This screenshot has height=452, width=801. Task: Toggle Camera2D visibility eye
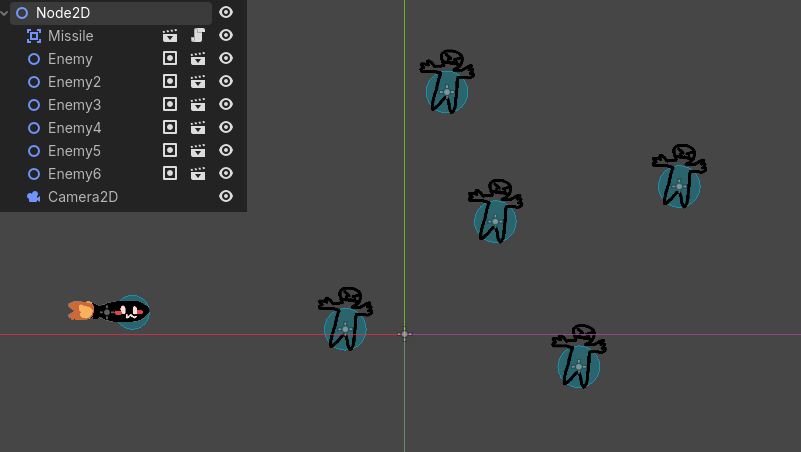[226, 196]
